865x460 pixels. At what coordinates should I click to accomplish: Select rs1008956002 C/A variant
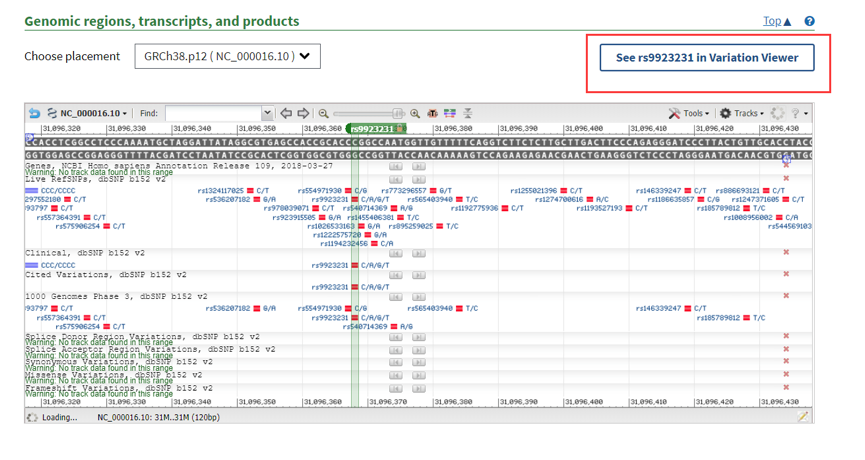[x=761, y=217]
